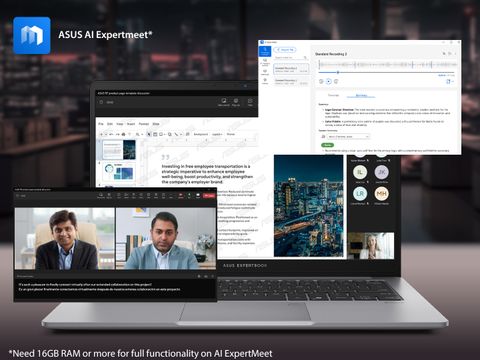This screenshot has height=360, width=480.
Task: Click the first icon beside the recording title
Action: pyautogui.click(x=444, y=54)
